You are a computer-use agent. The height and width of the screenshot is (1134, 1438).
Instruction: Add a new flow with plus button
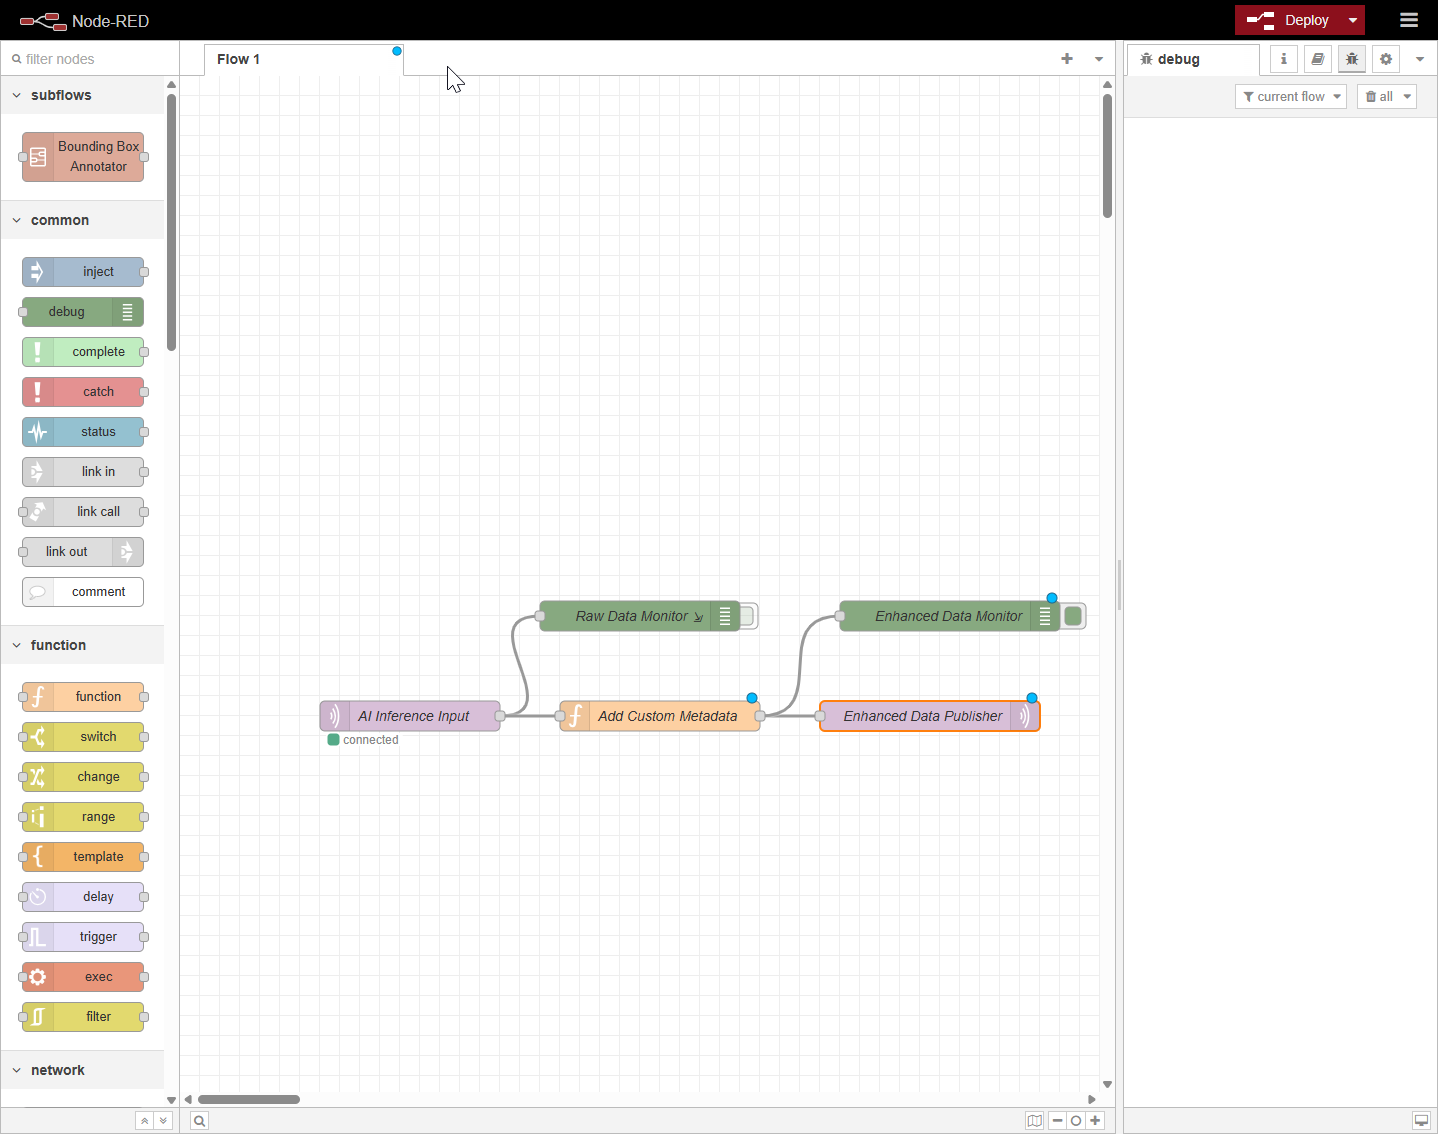point(1066,58)
